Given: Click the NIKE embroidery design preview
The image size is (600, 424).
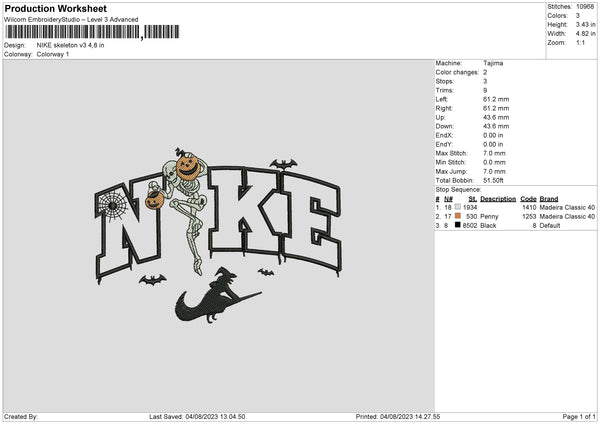Looking at the screenshot, I should (218, 235).
